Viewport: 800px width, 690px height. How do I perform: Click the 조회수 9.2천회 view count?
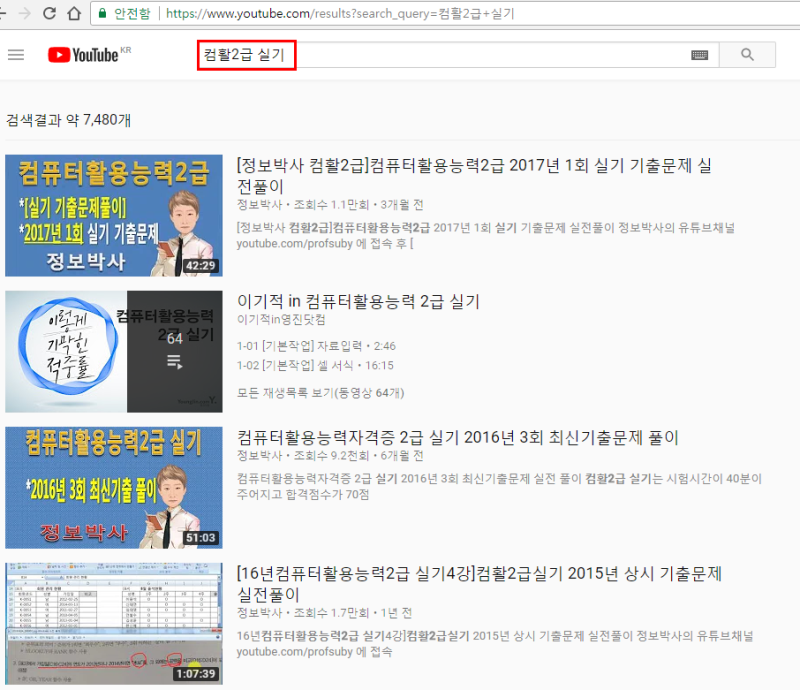pos(331,455)
